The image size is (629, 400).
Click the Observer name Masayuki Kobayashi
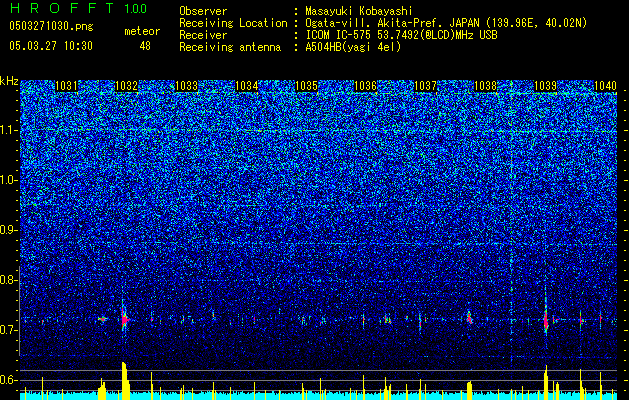point(359,11)
